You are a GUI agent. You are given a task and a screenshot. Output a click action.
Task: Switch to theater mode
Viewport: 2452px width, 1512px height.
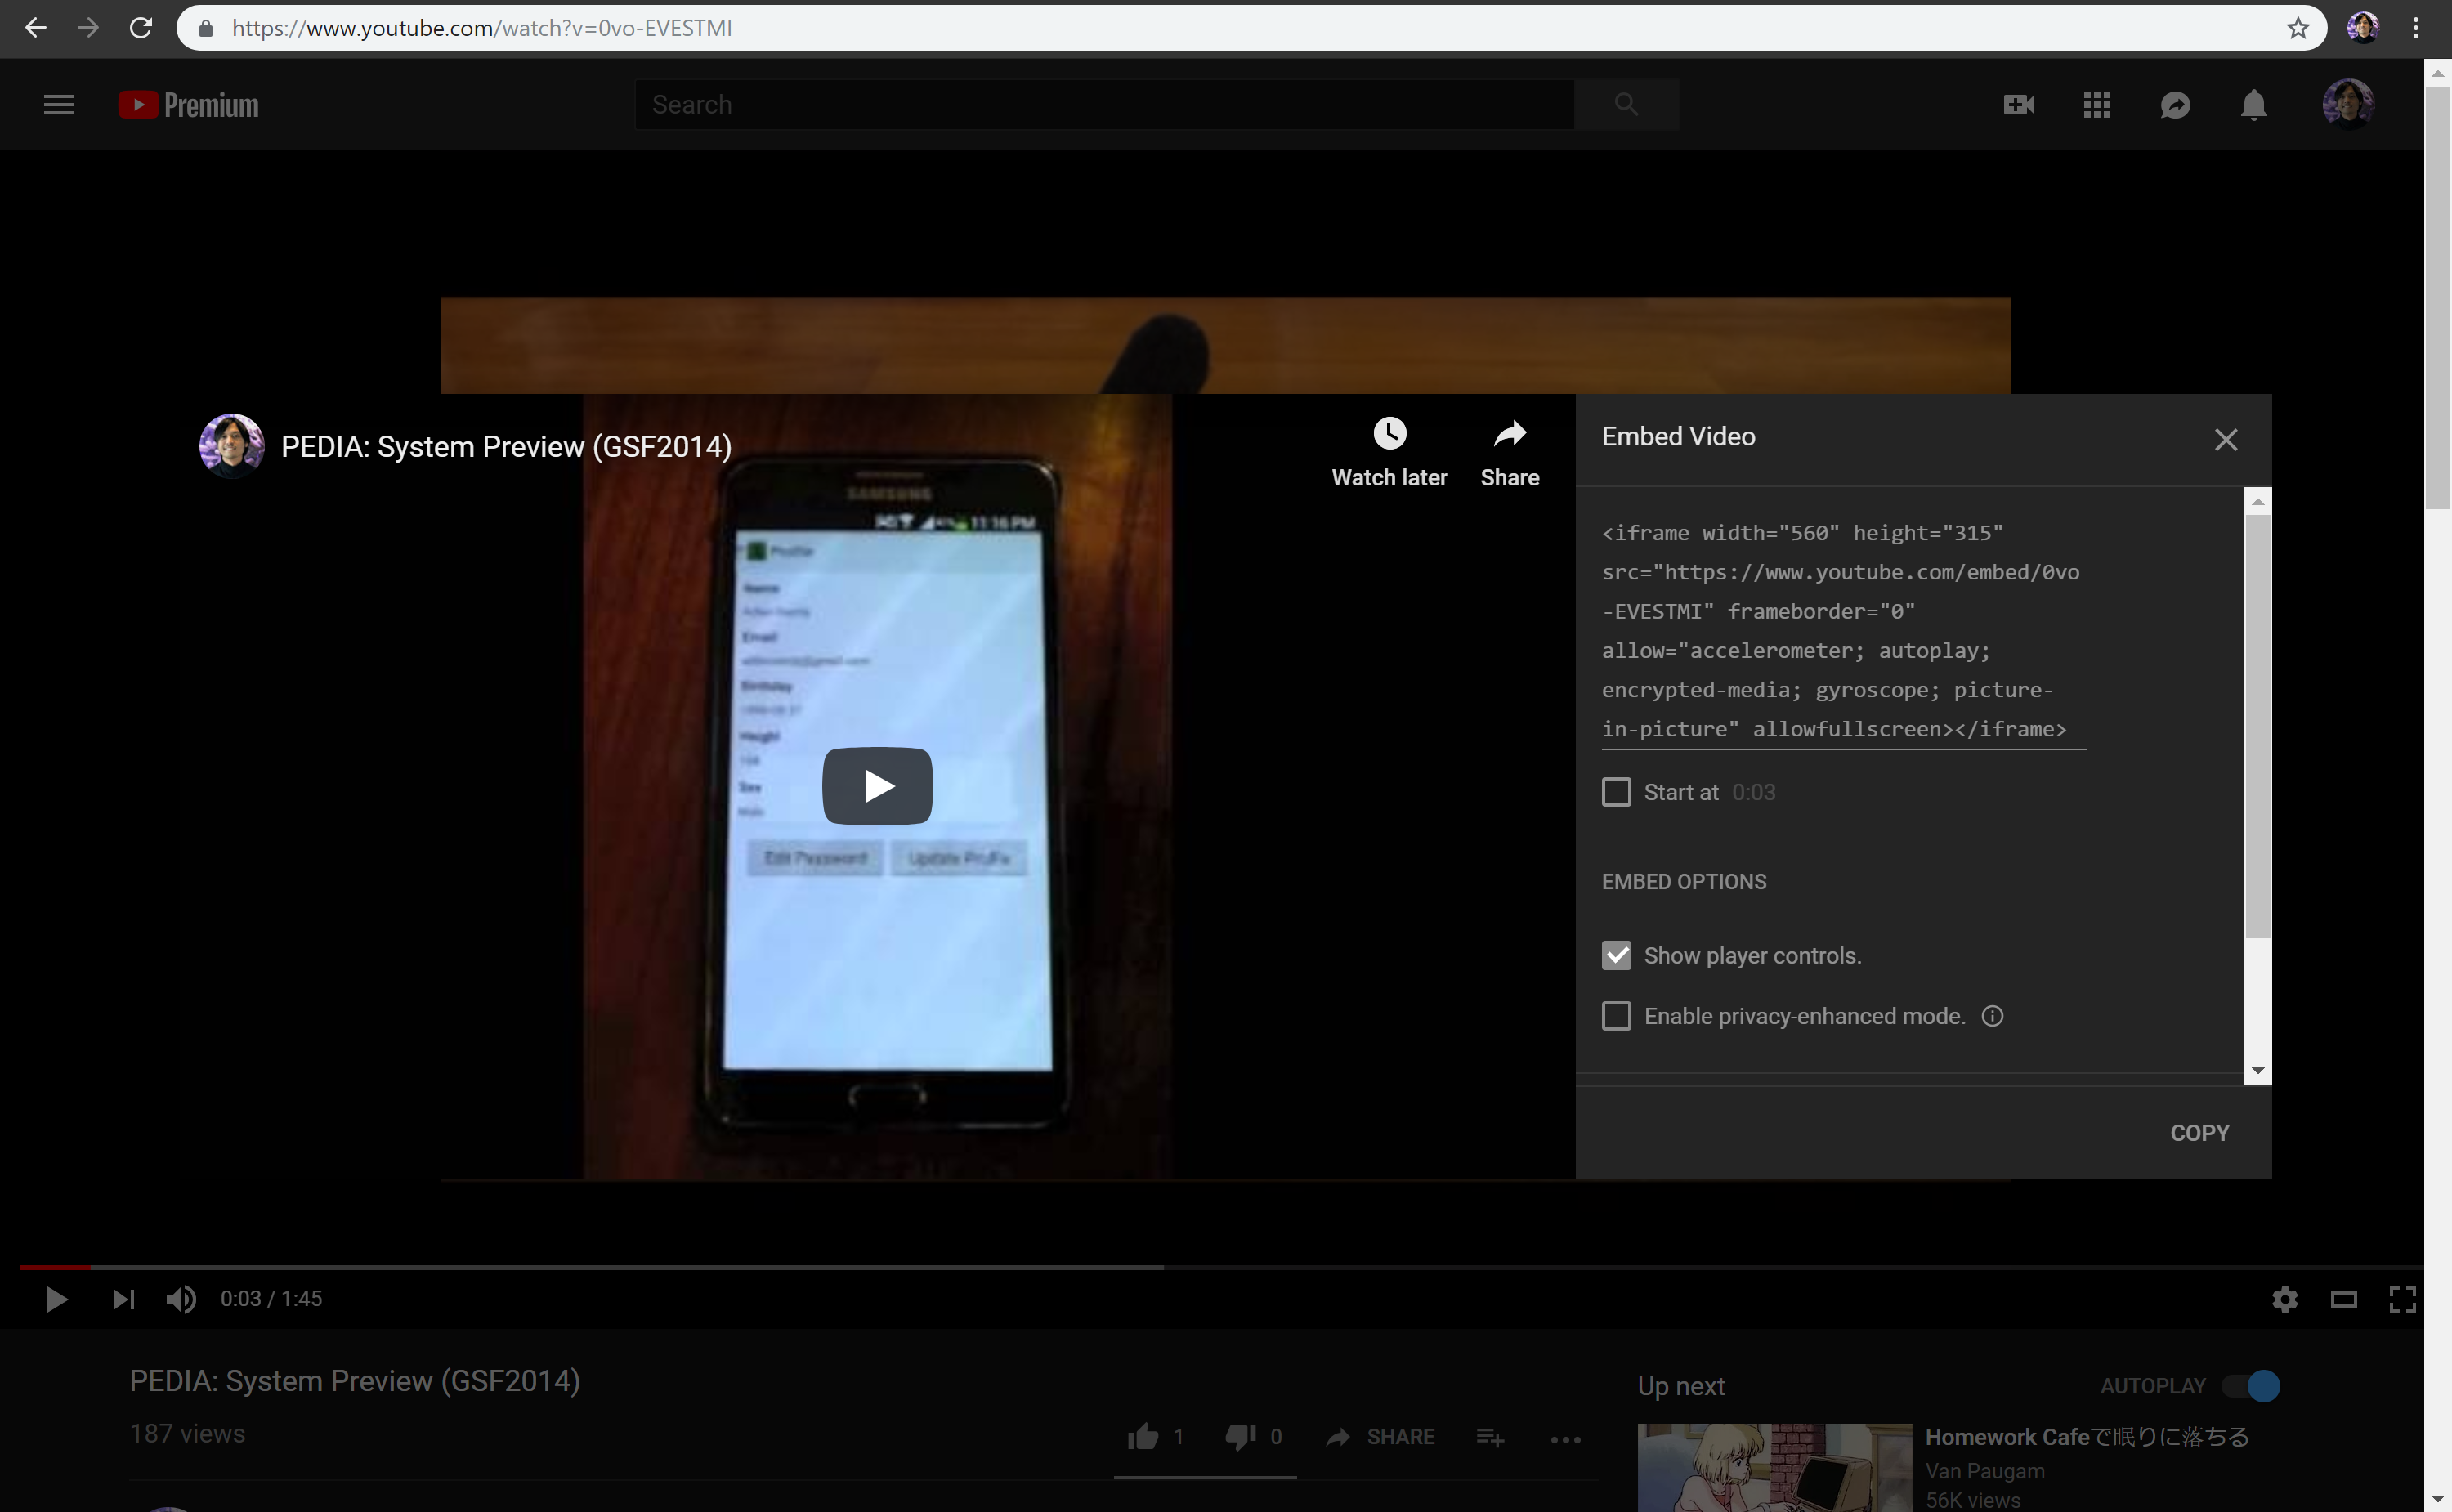point(2344,1299)
